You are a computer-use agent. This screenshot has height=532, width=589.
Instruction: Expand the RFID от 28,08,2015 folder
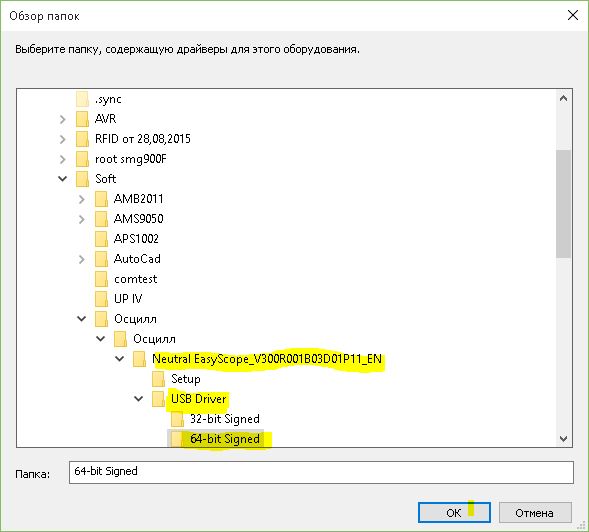tap(63, 139)
